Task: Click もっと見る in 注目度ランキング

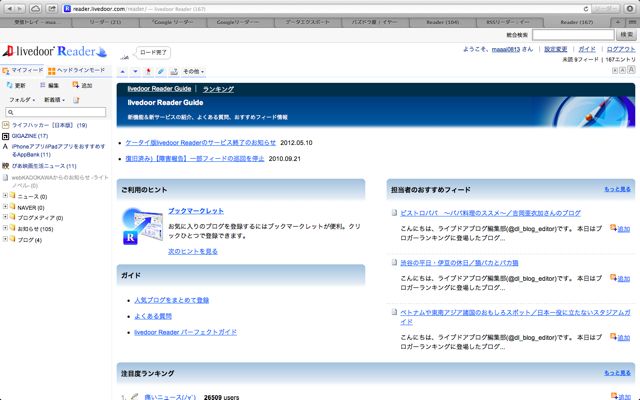Action: (x=617, y=373)
